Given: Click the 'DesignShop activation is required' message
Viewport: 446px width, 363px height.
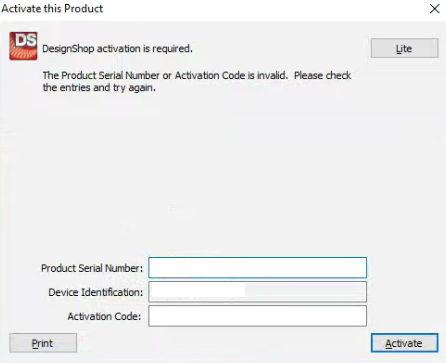Looking at the screenshot, I should click(117, 49).
